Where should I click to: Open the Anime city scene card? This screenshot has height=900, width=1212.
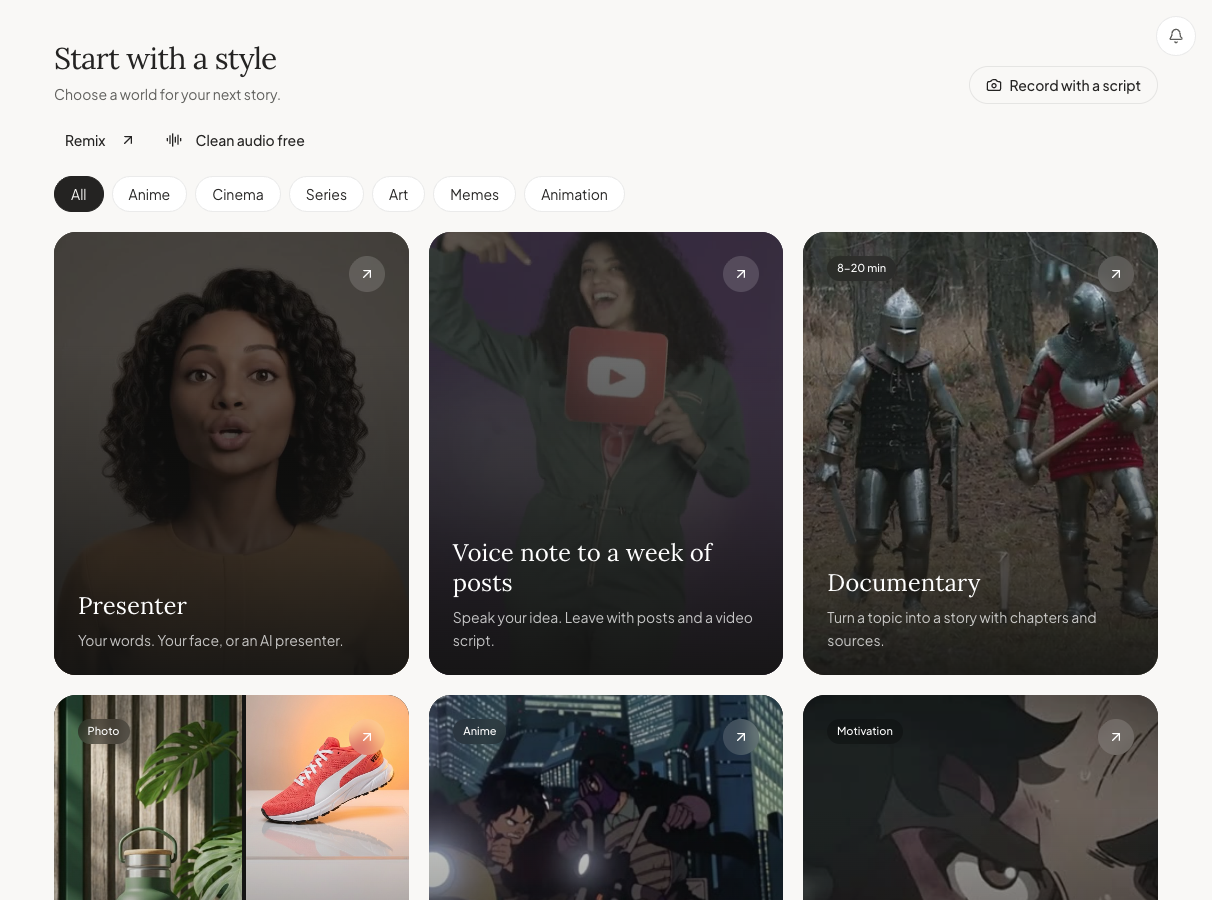tap(606, 797)
